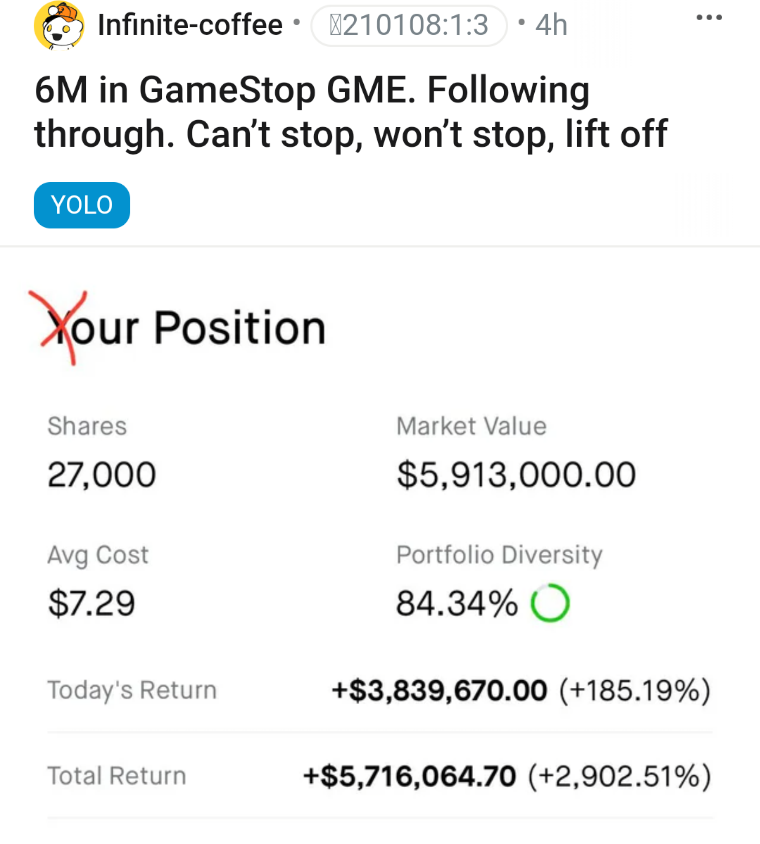Open the three-dot post options menu
The image size is (760, 844).
[x=709, y=17]
